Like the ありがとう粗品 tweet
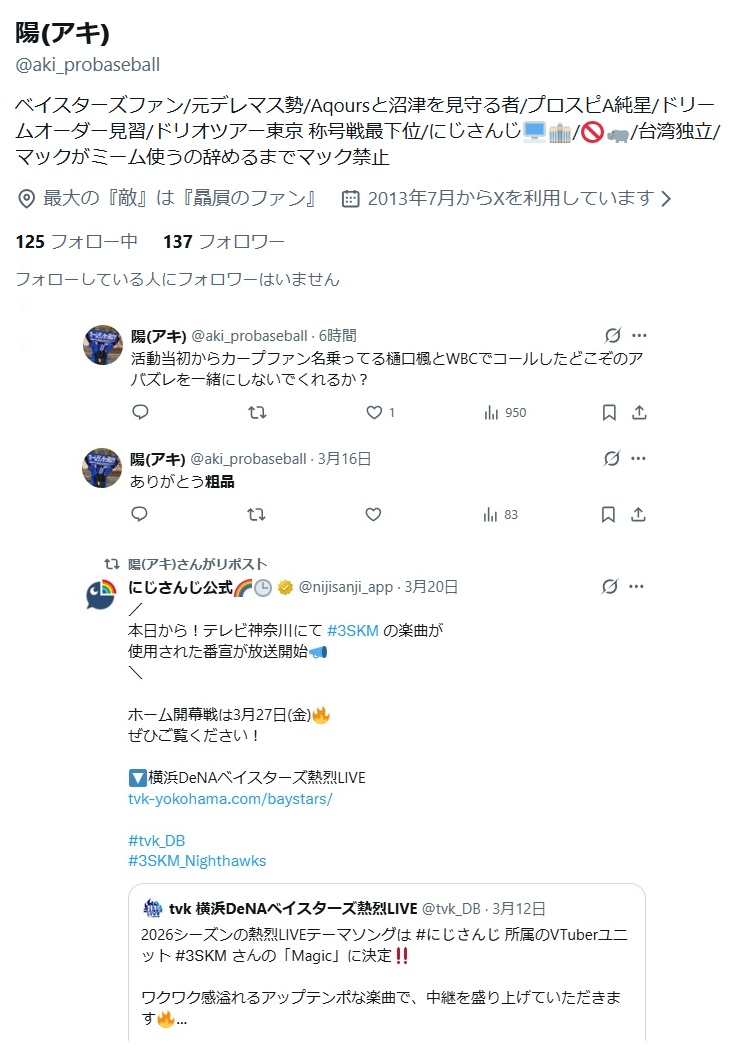Screen dimensions: 742x1055 [373, 514]
